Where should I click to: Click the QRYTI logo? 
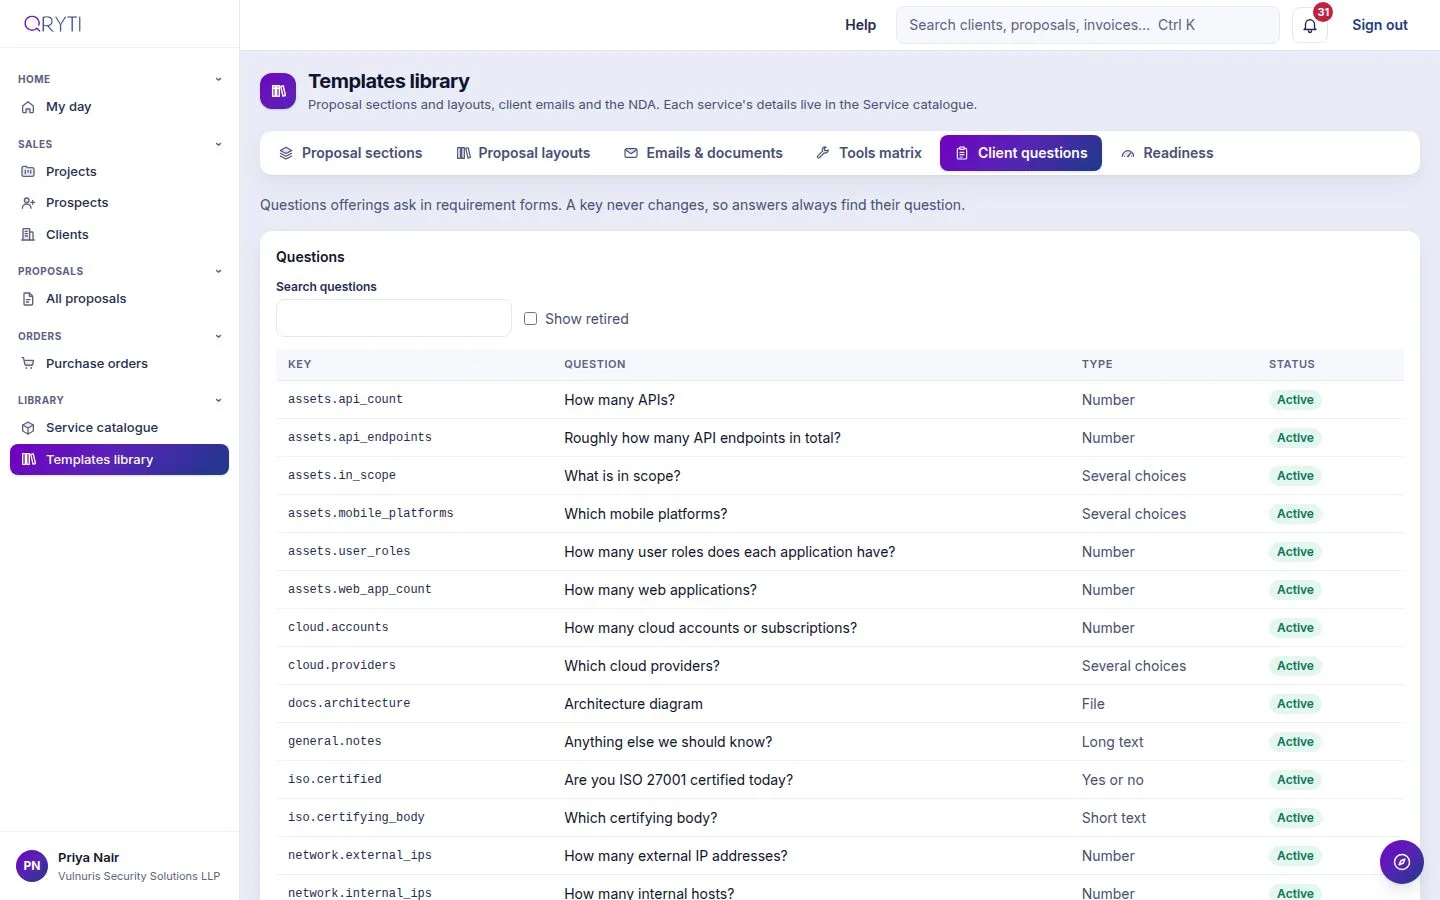point(53,24)
